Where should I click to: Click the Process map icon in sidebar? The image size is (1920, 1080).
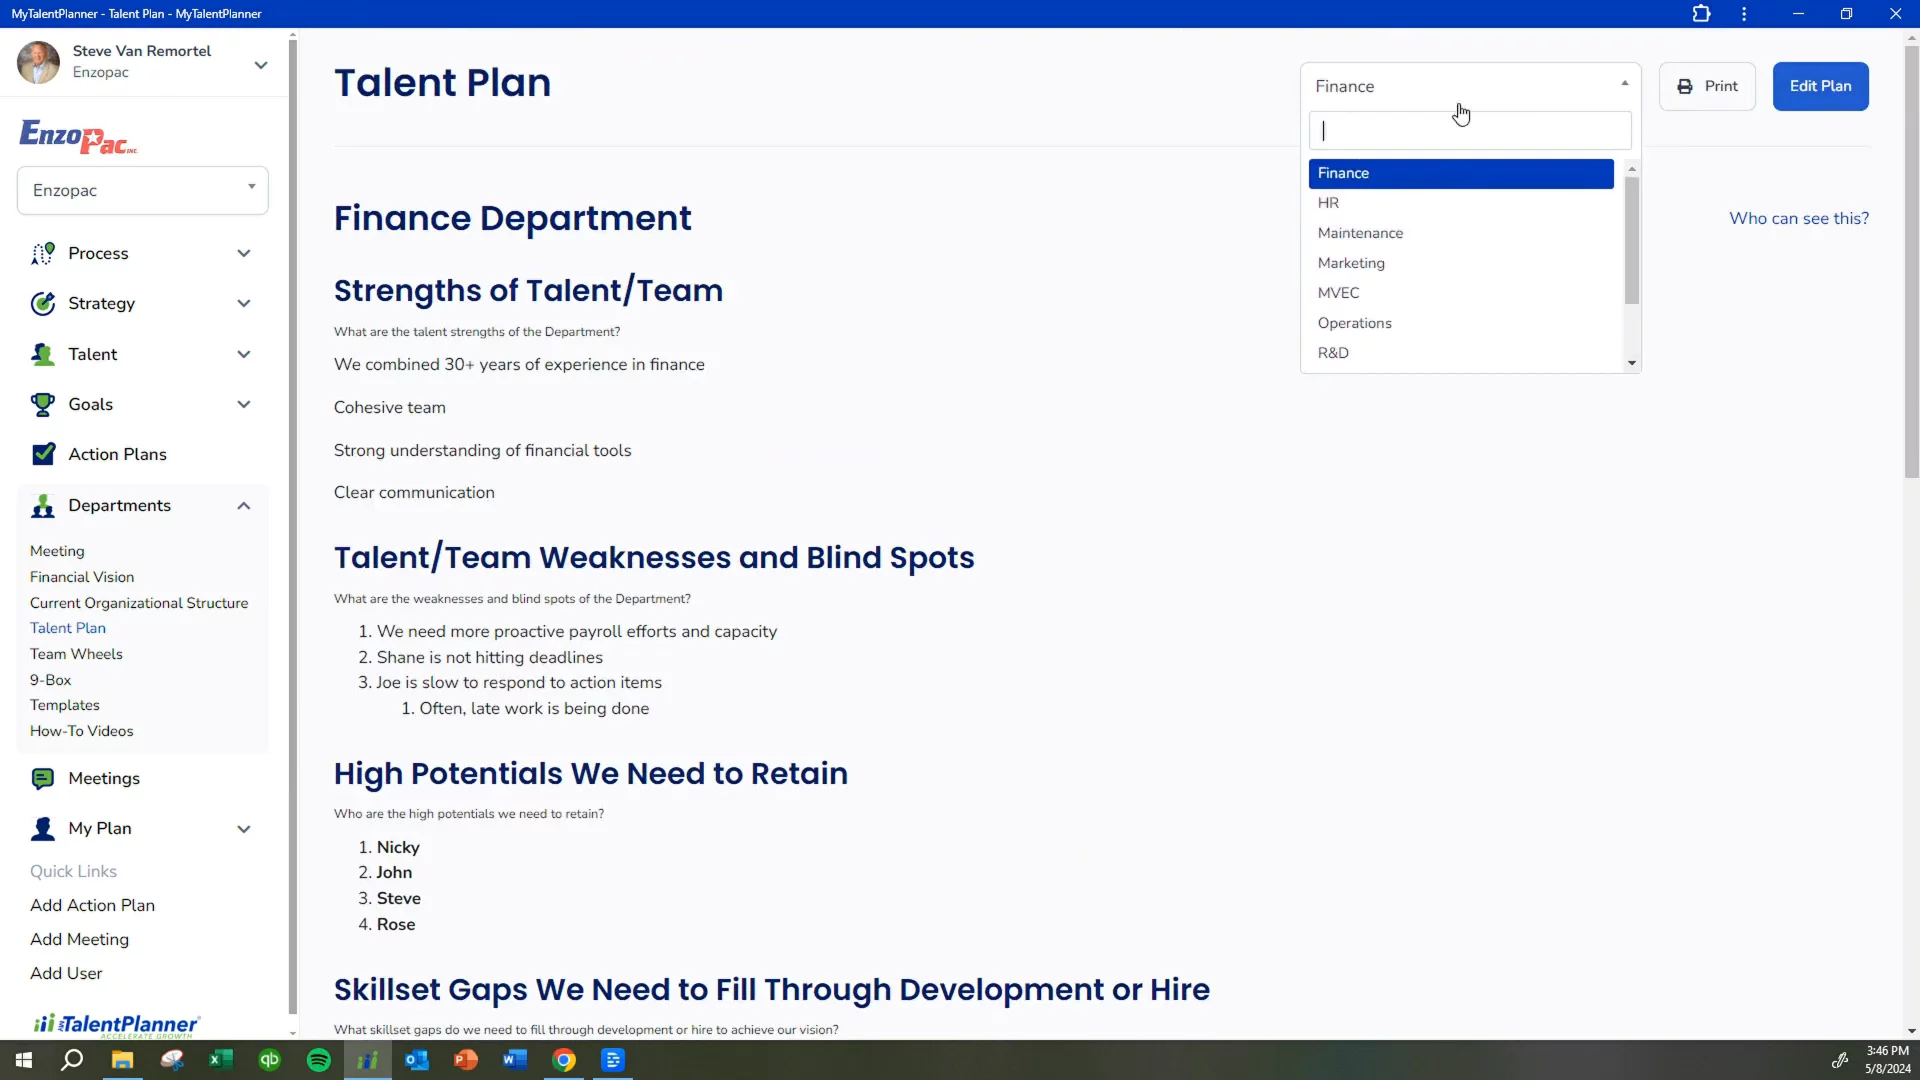coord(42,254)
